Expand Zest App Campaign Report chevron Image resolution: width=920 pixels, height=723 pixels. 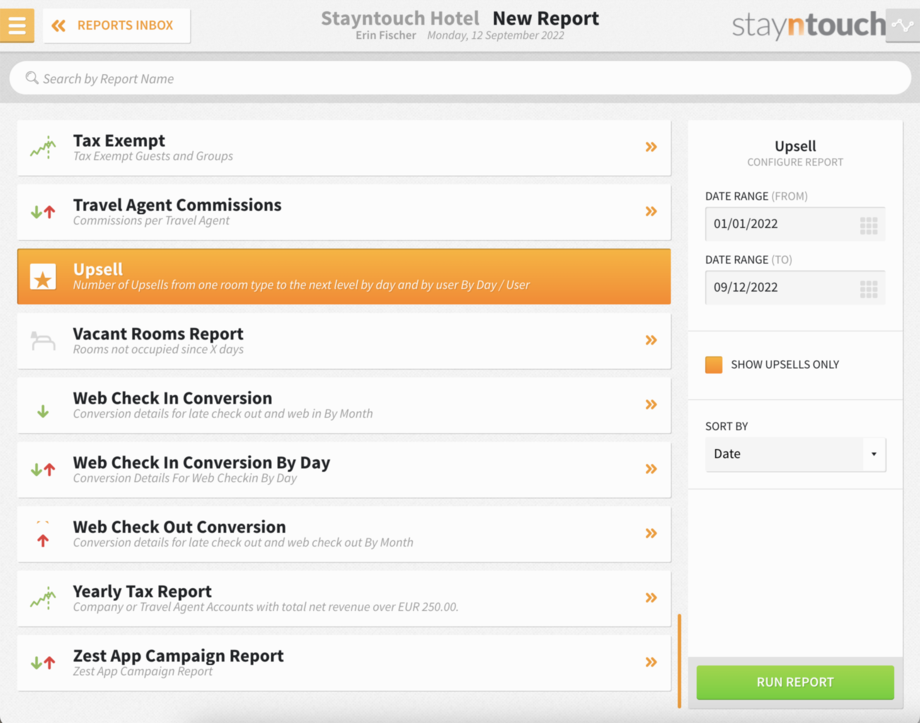(651, 662)
